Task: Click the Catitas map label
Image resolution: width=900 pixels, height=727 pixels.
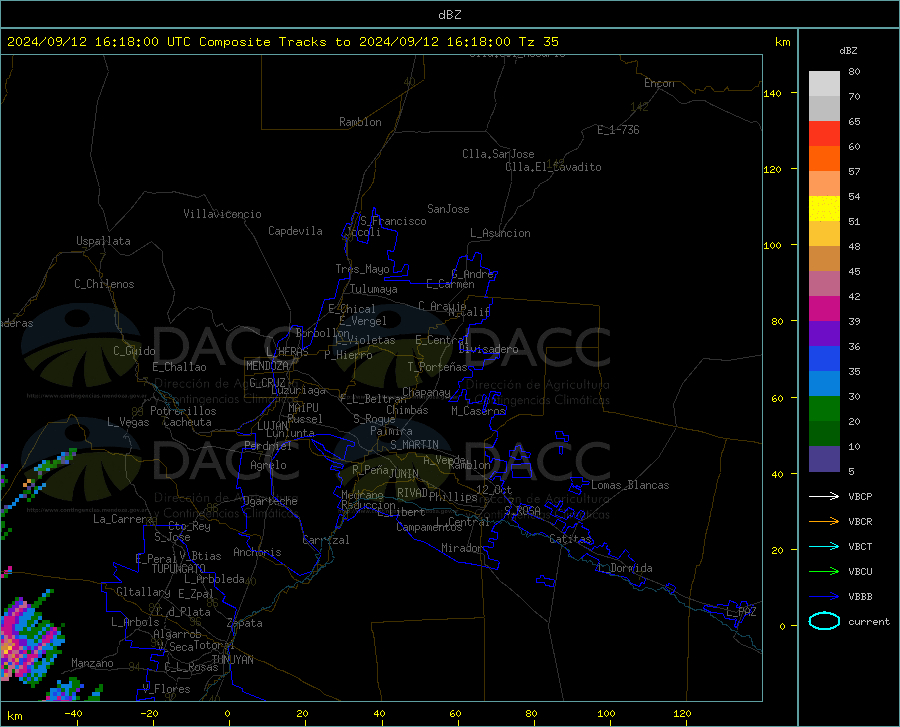Action: coord(570,539)
